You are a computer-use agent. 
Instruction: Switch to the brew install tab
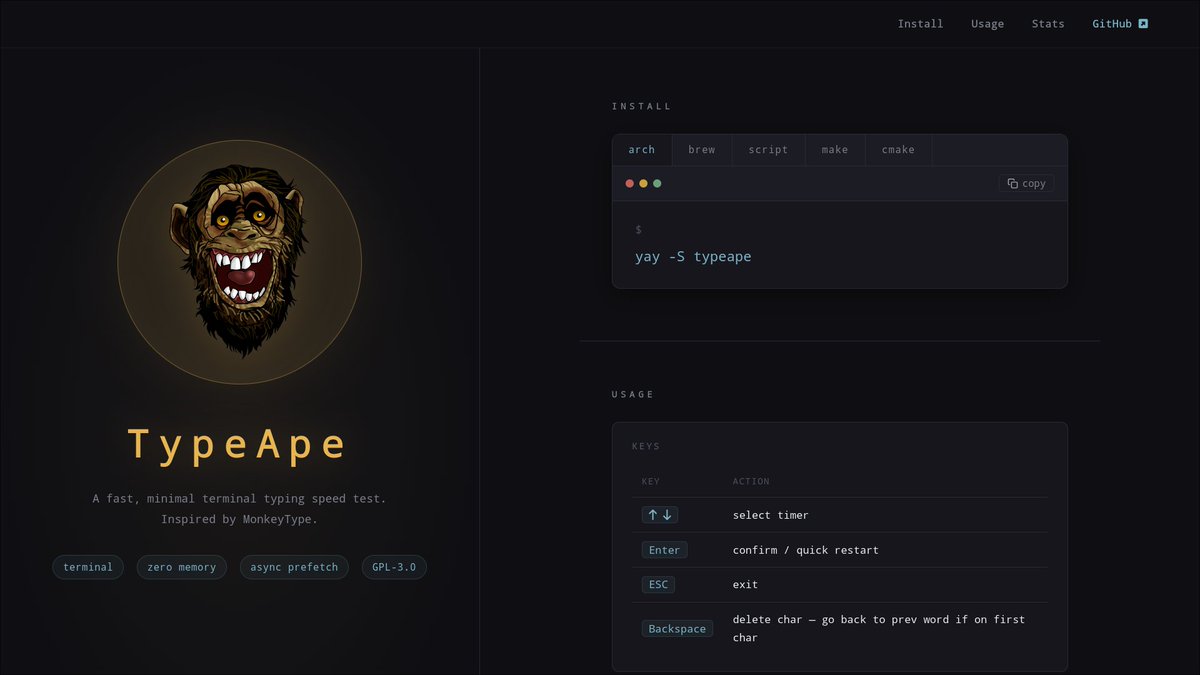[x=702, y=150]
